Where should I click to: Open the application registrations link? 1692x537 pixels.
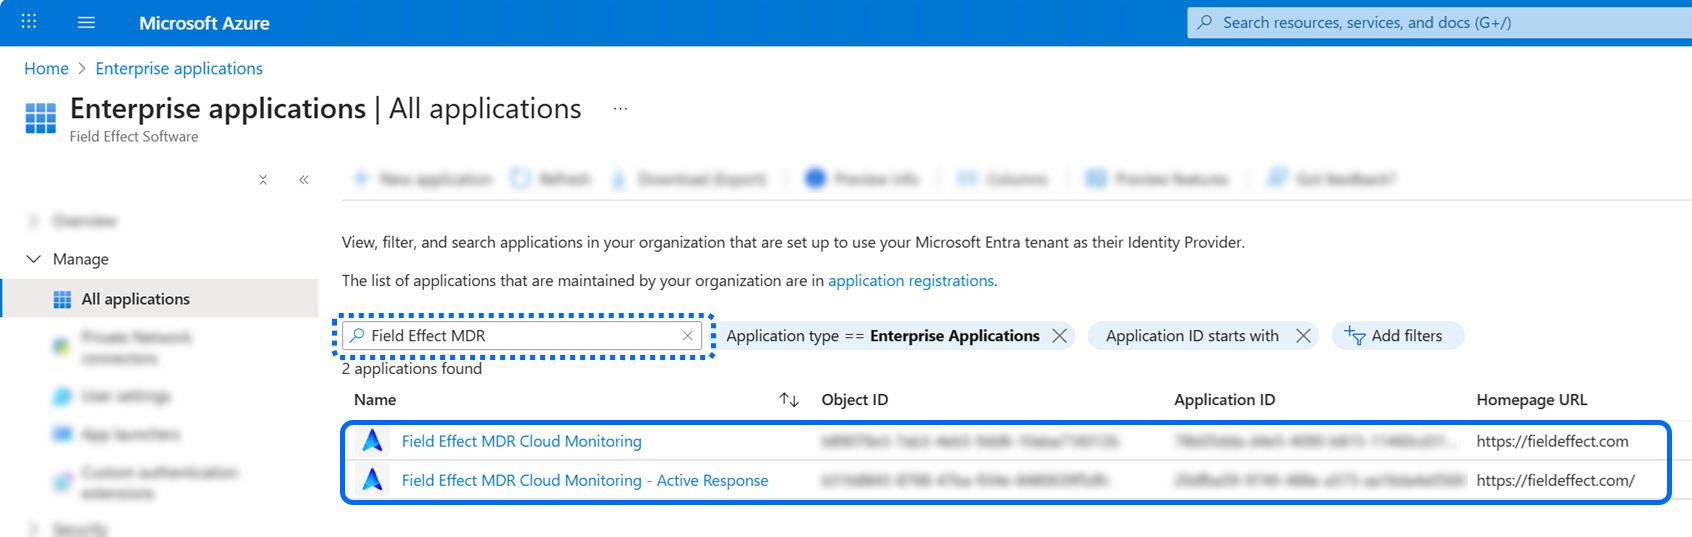click(x=911, y=281)
